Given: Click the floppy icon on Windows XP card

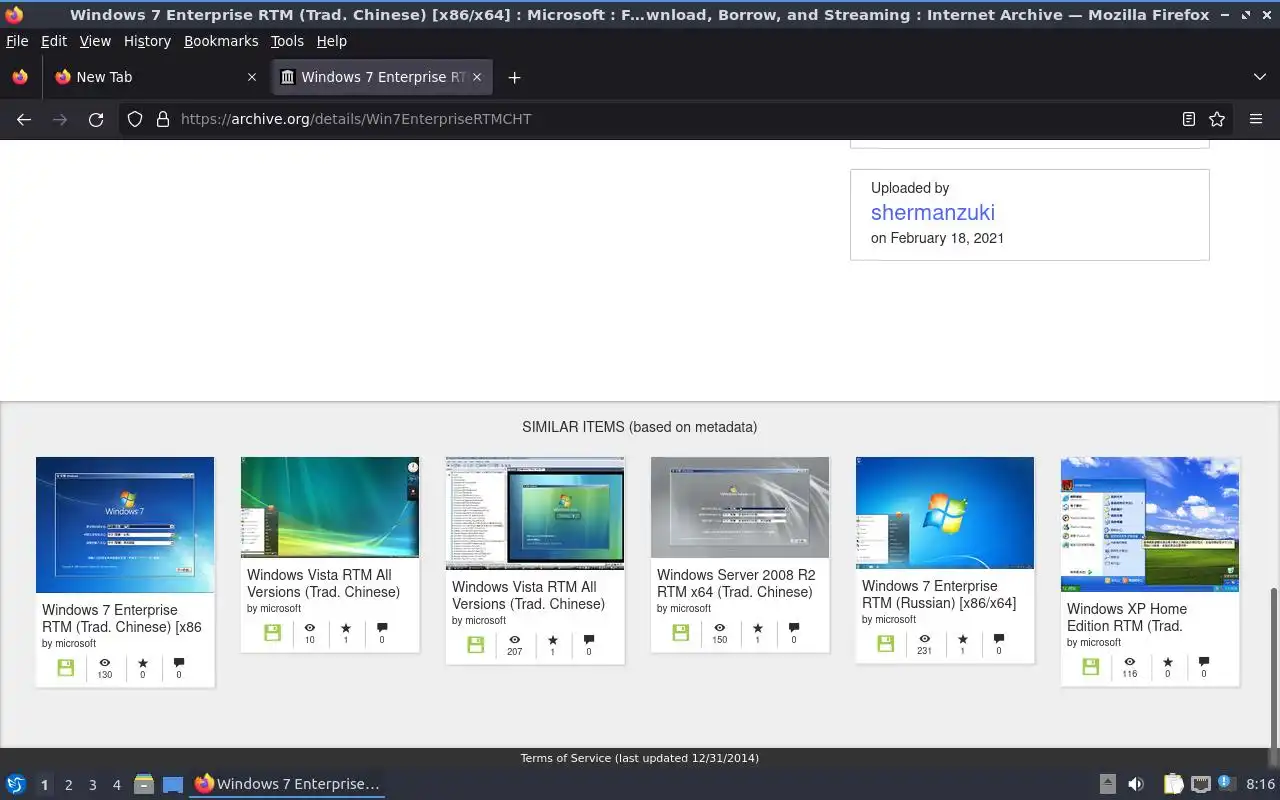Looking at the screenshot, I should [x=1091, y=667].
